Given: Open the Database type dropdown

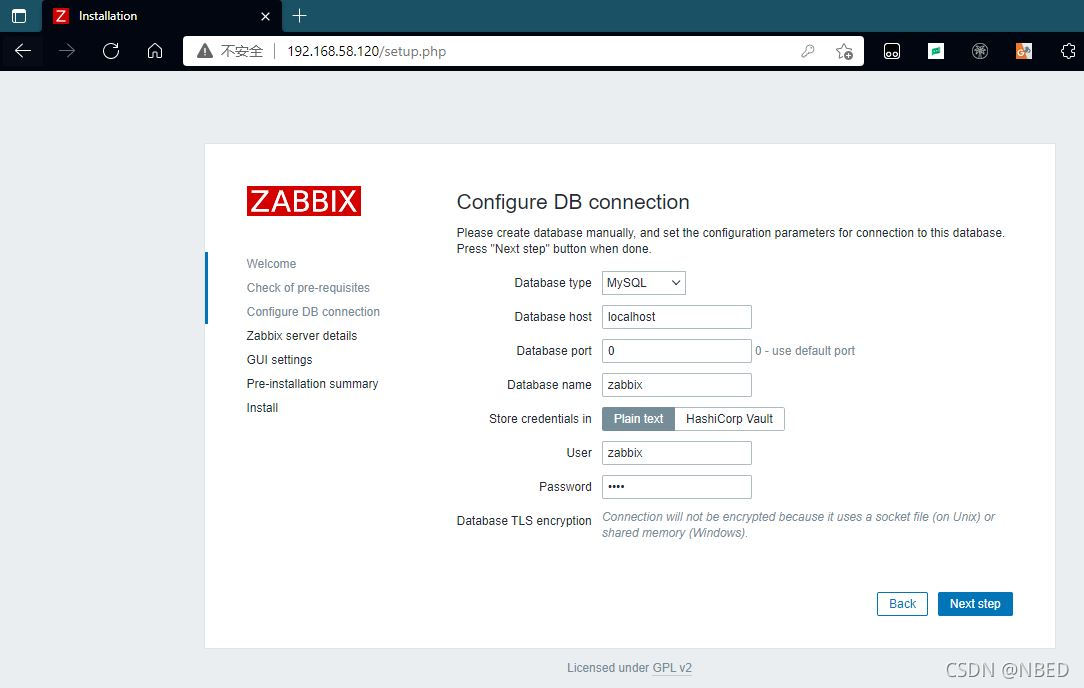Looking at the screenshot, I should [644, 283].
